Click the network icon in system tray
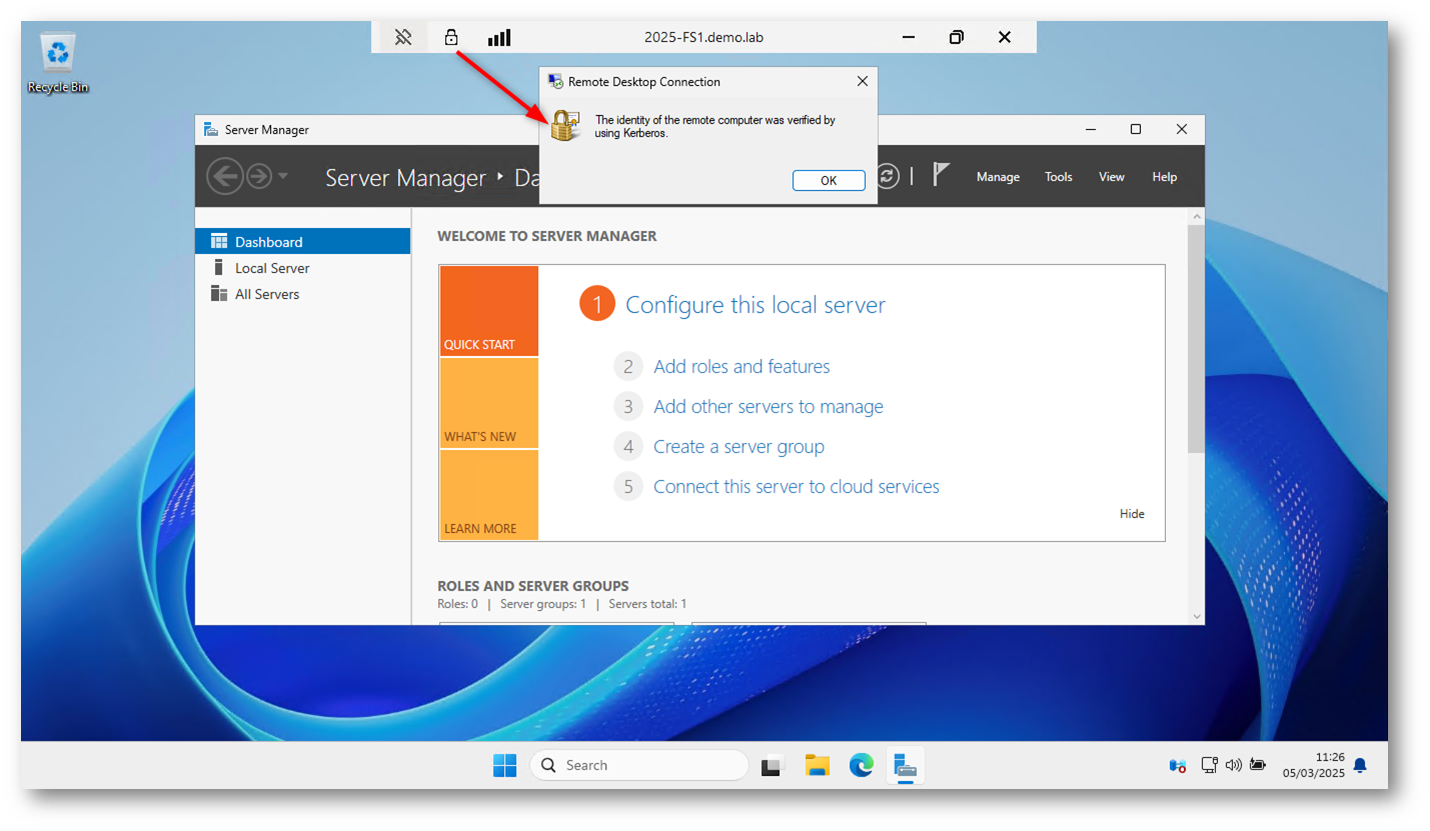Screen dimensions: 1430x831 click(1209, 765)
